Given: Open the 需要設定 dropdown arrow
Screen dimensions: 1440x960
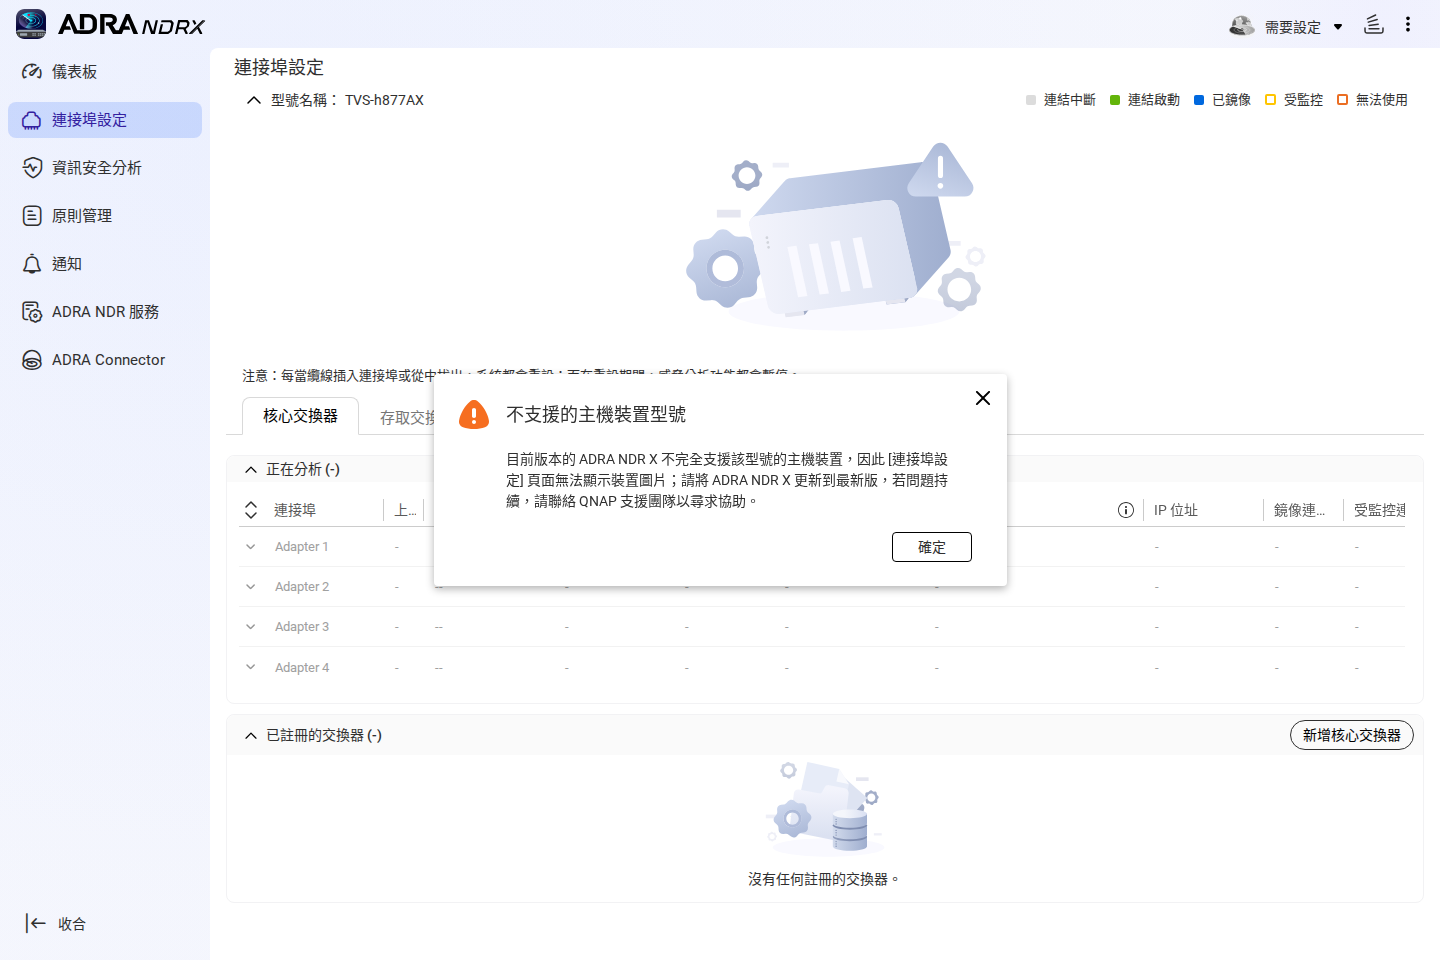Looking at the screenshot, I should click(x=1338, y=27).
